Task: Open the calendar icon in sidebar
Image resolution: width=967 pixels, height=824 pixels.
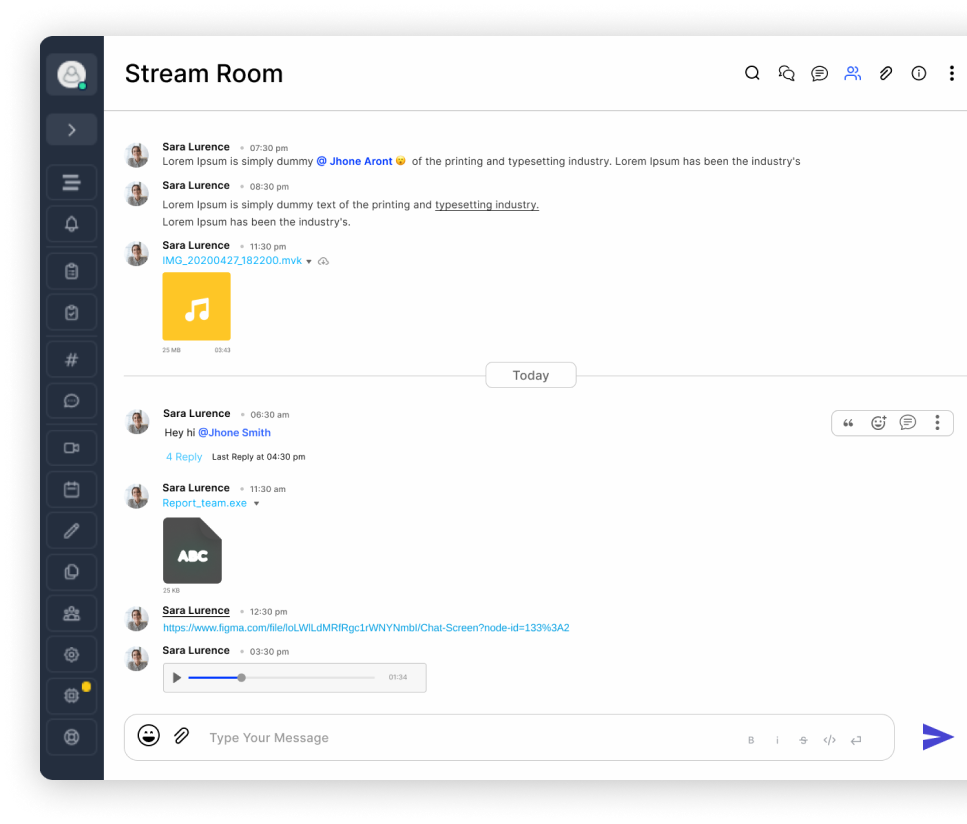Action: click(72, 490)
